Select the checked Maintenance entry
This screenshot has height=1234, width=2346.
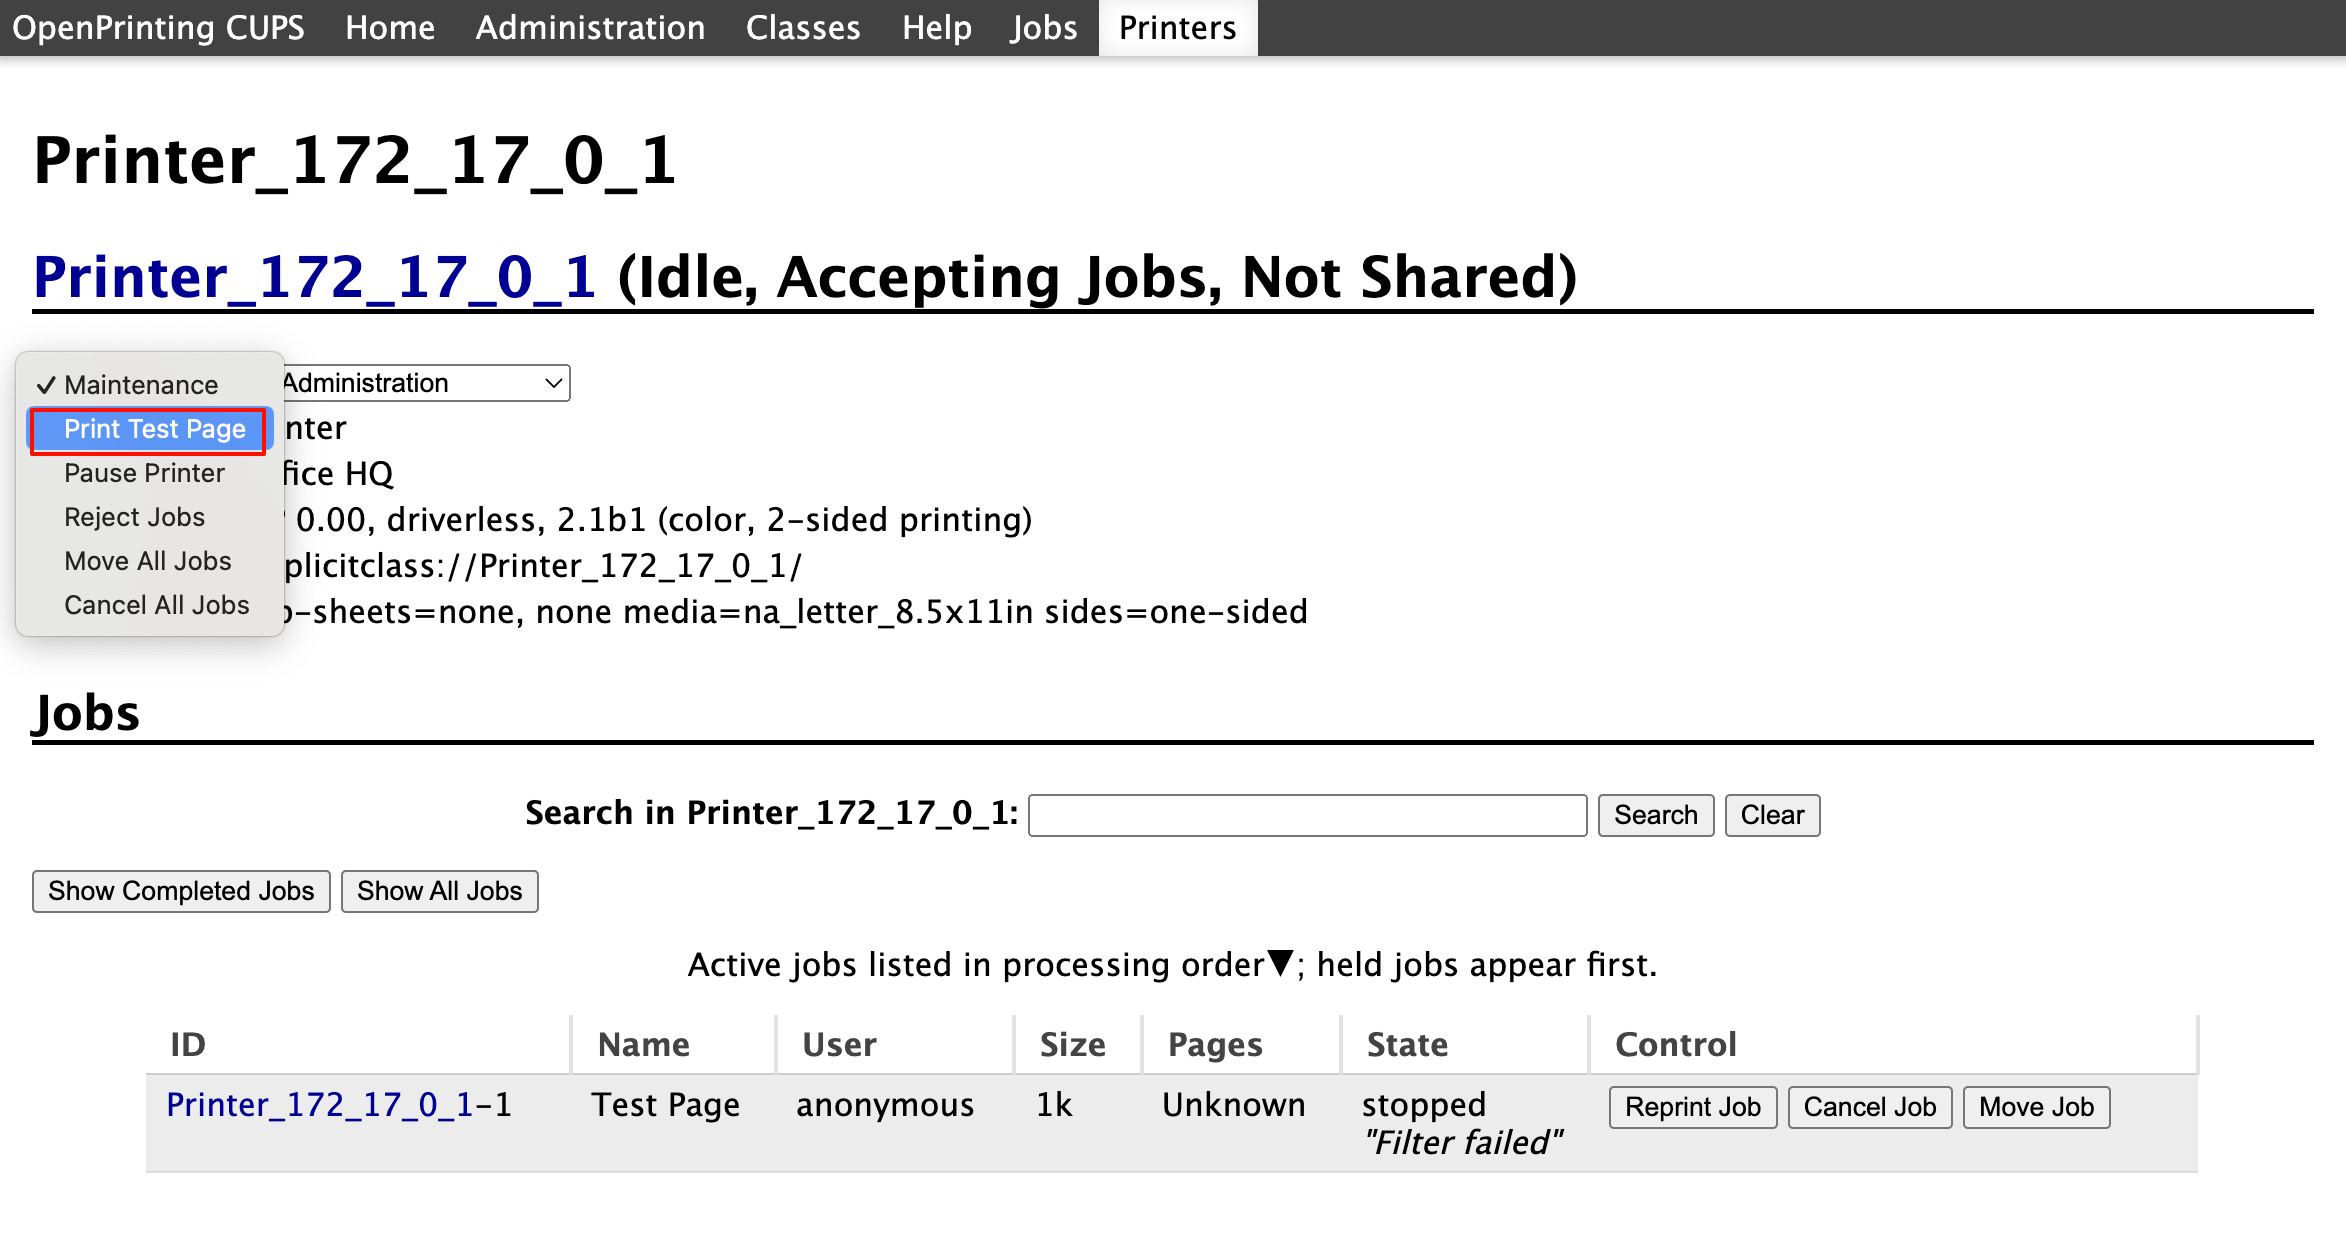[x=140, y=386]
